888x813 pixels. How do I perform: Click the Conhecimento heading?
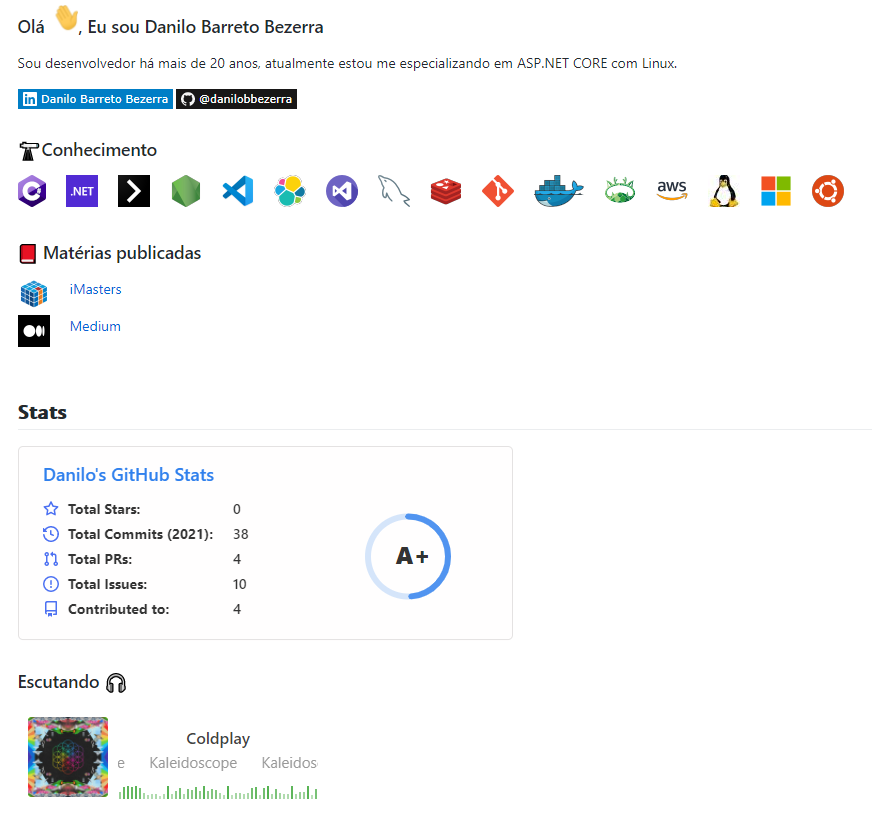click(x=99, y=150)
